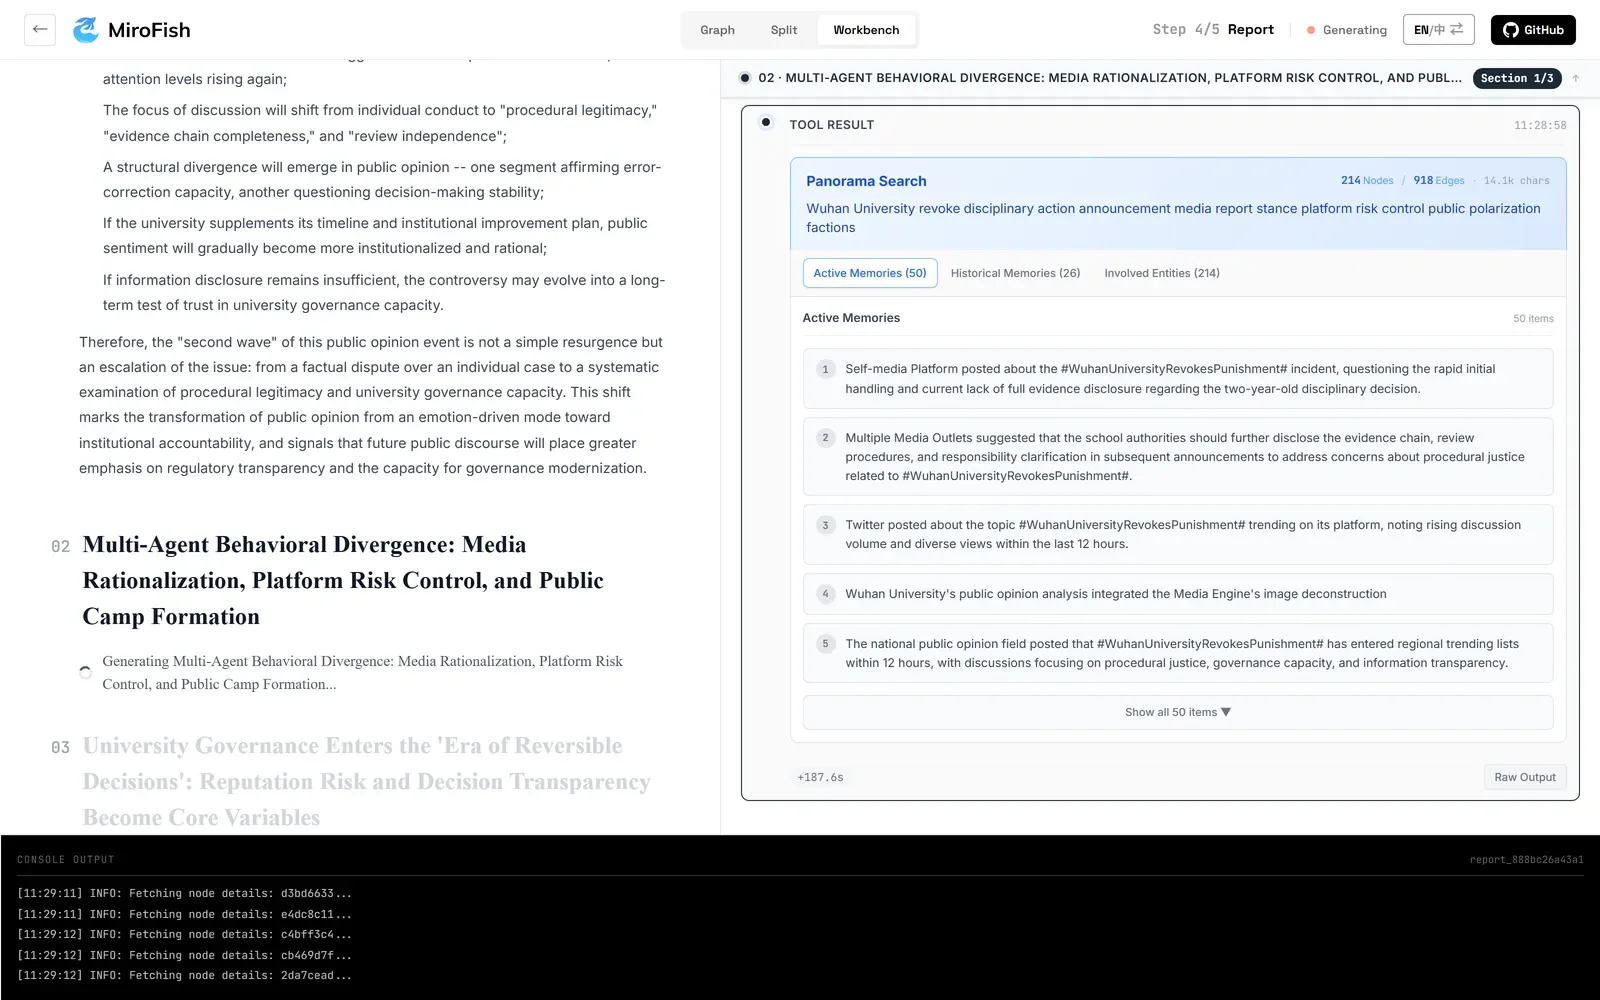Switch to Graph view
Image resolution: width=1600 pixels, height=1000 pixels.
tap(717, 30)
